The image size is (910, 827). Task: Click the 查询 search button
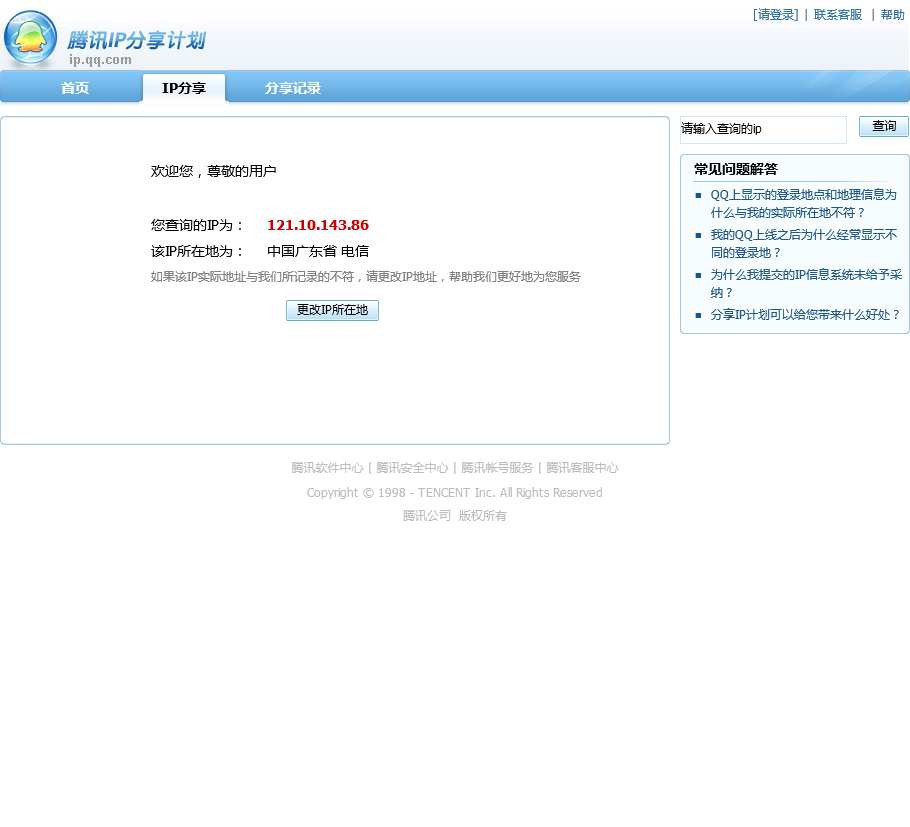pos(883,126)
